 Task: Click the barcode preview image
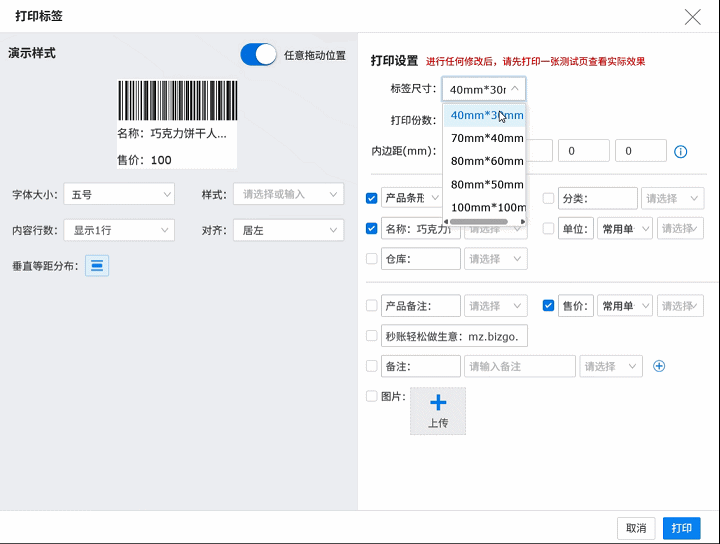click(x=178, y=100)
